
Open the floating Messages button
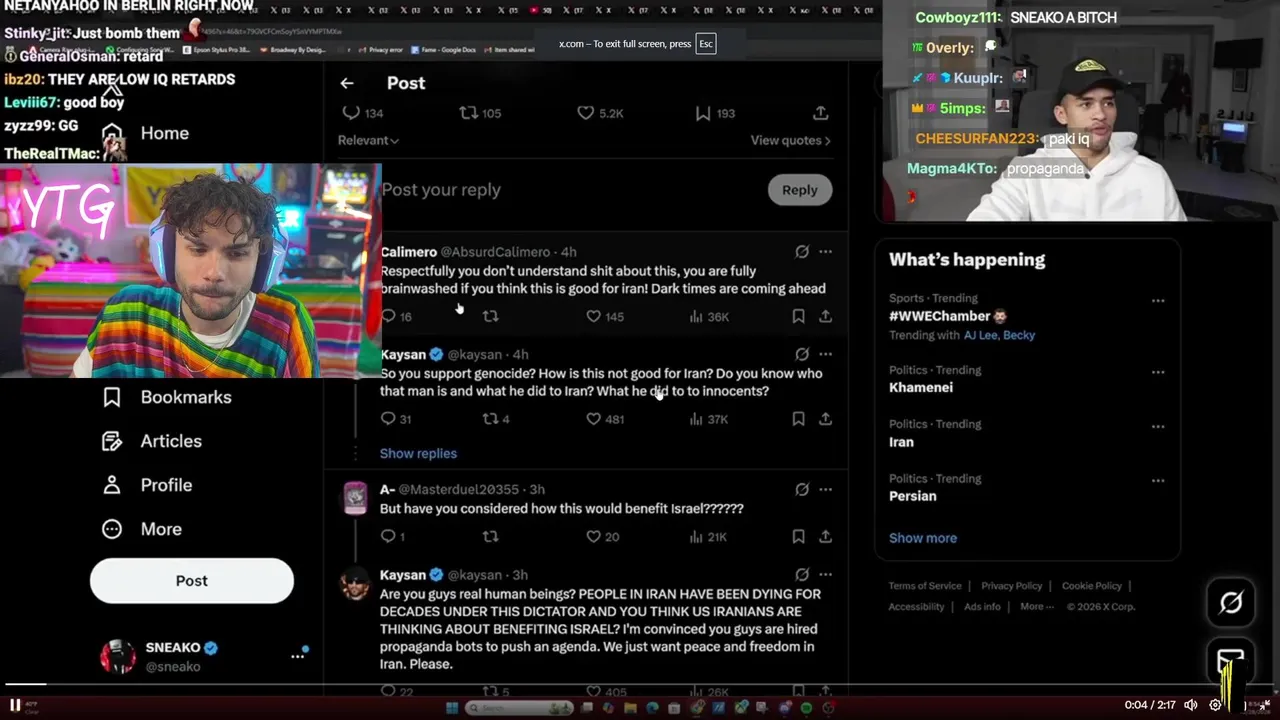pos(1231,662)
